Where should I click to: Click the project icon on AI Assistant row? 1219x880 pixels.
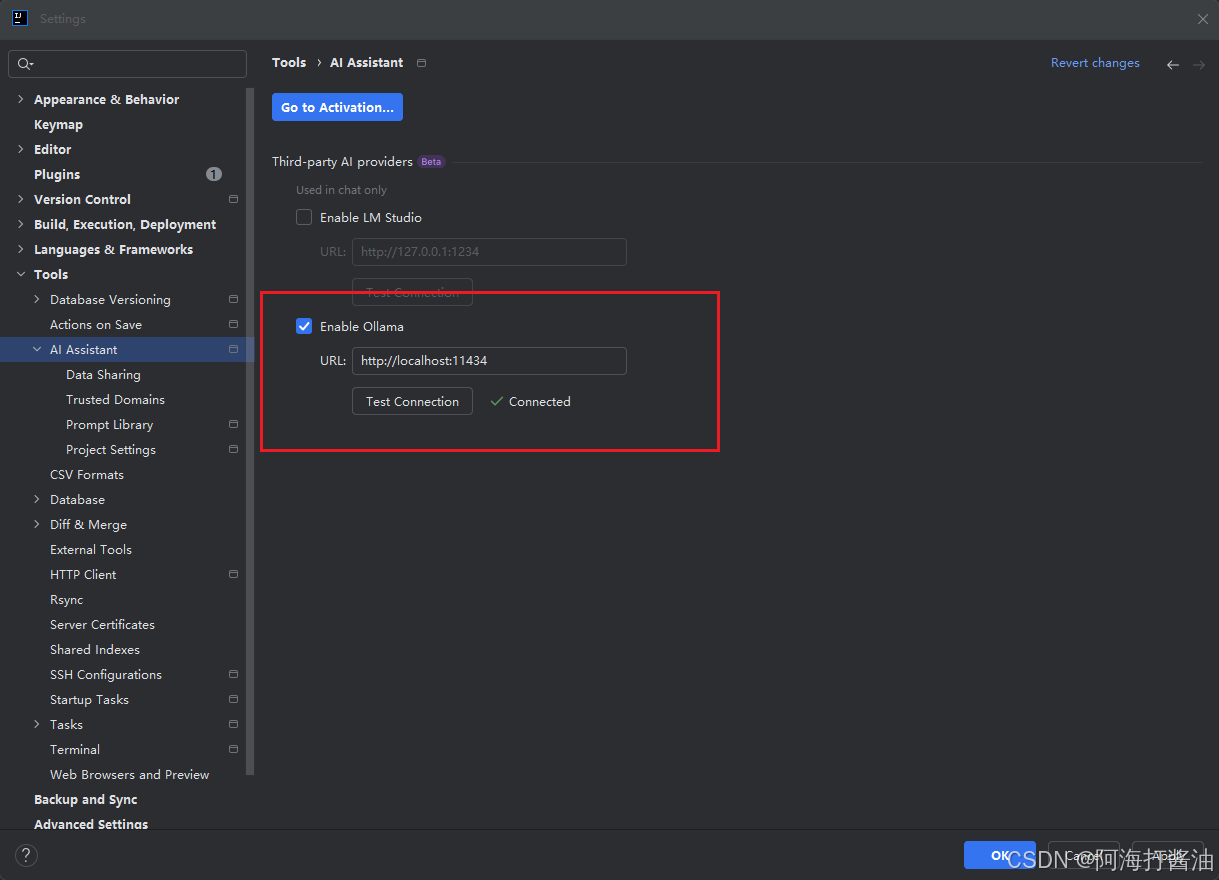click(x=233, y=349)
